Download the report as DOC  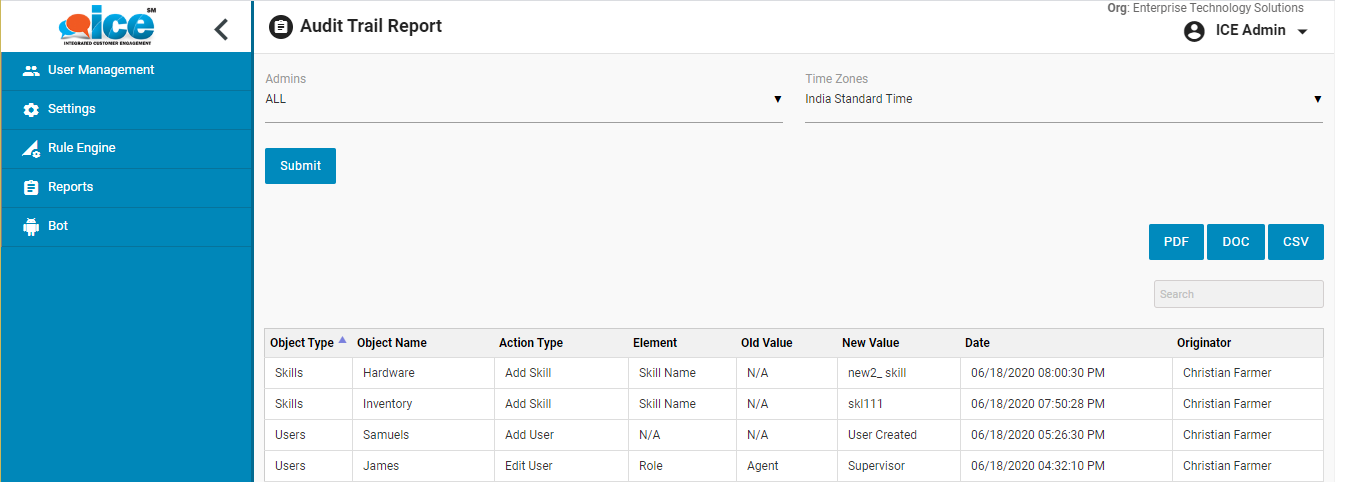(x=1235, y=242)
